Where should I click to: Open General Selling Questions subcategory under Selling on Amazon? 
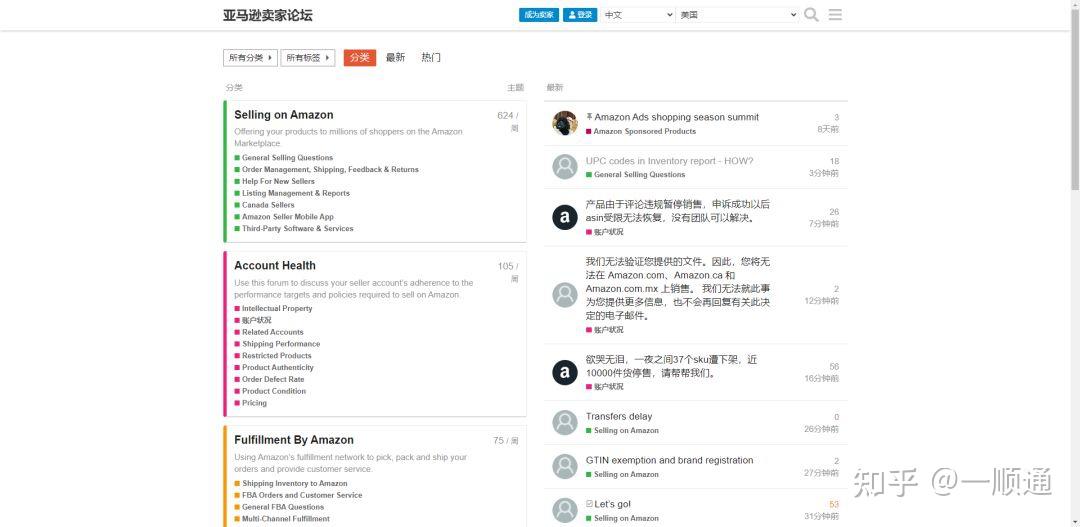[287, 158]
